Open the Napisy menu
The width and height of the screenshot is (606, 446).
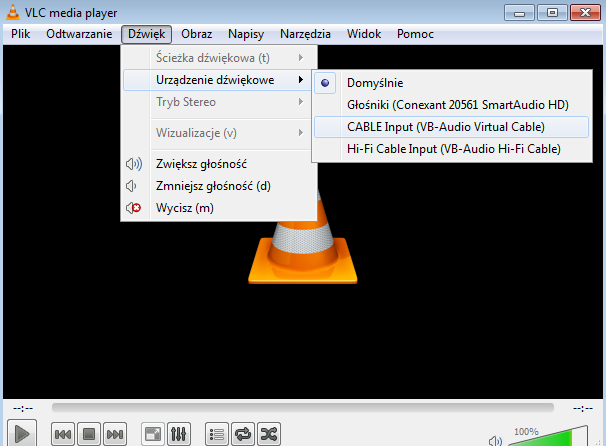[246, 34]
